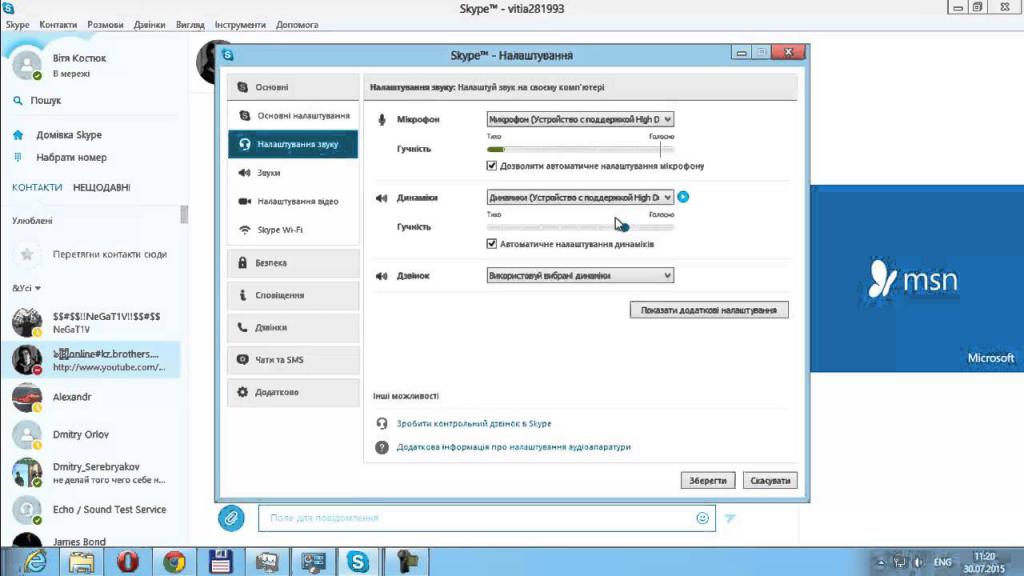This screenshot has width=1024, height=576.
Task: Select Echo / Sound Test Service contact
Action: point(91,509)
